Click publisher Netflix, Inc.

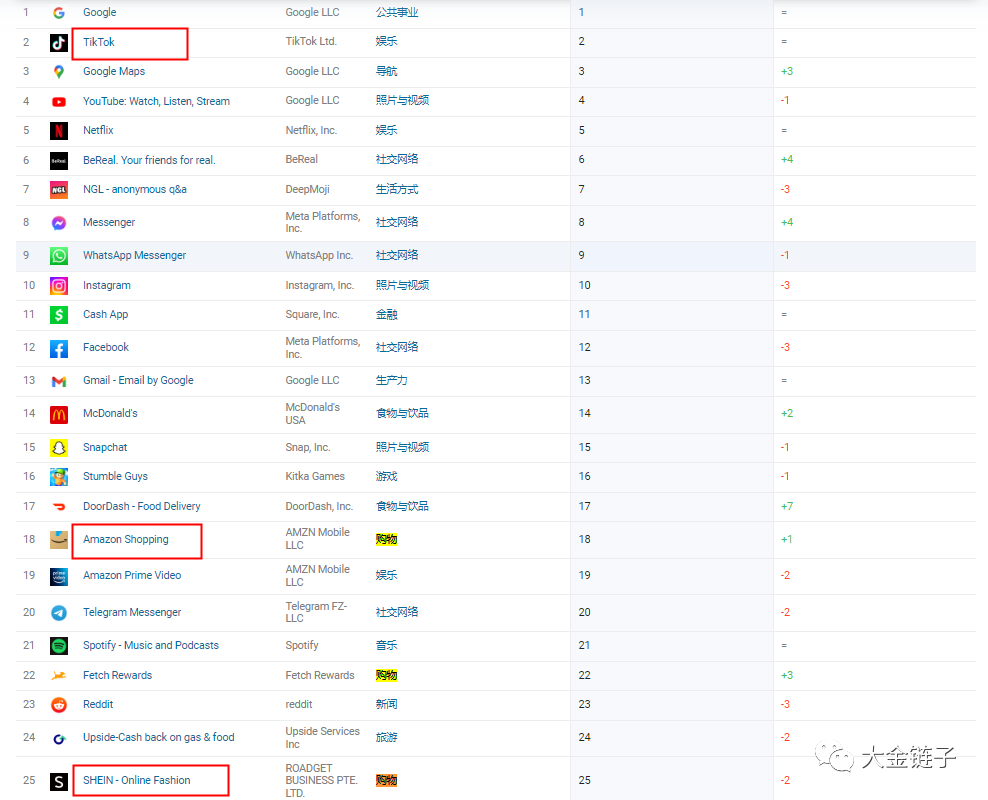click(311, 130)
